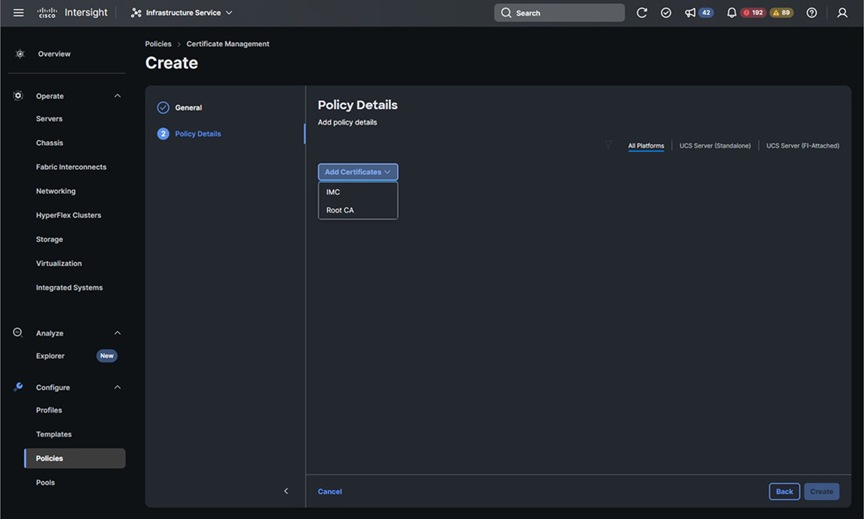The image size is (864, 519).
Task: Open Templates in sidebar
Action: tap(54, 435)
